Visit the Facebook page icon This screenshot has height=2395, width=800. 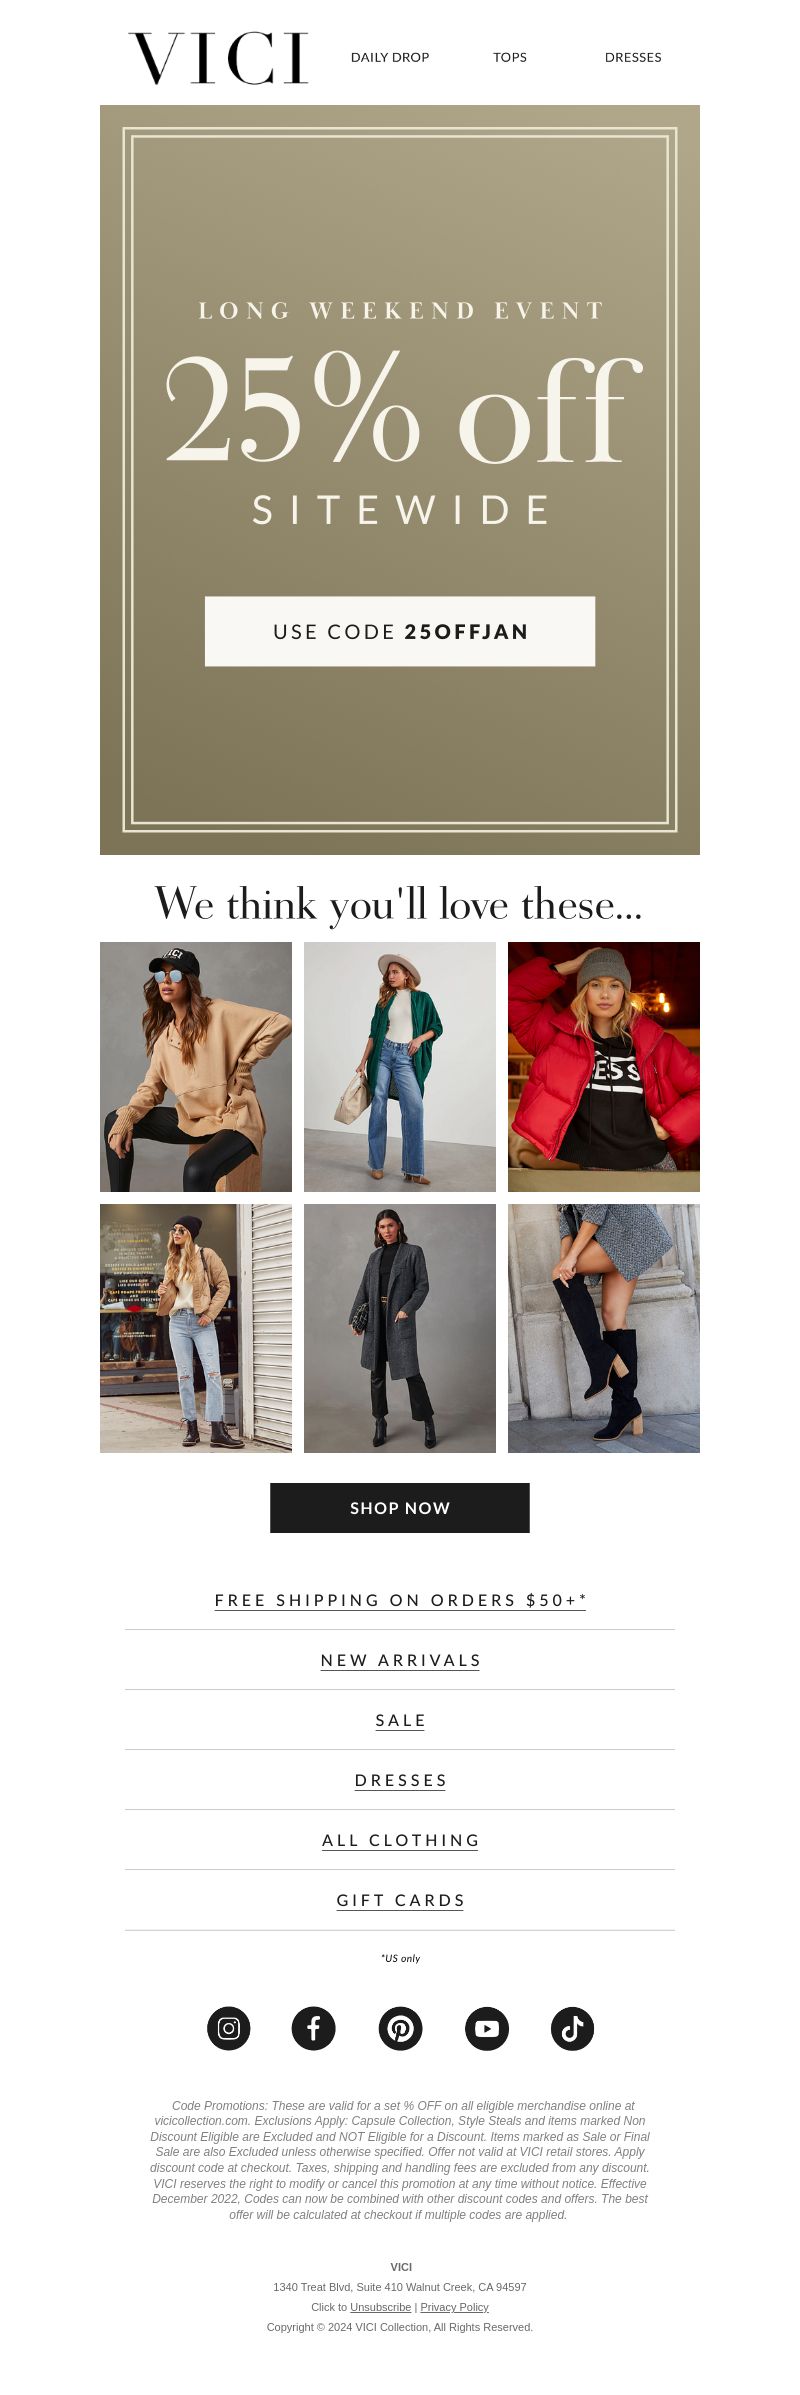pyautogui.click(x=313, y=2028)
